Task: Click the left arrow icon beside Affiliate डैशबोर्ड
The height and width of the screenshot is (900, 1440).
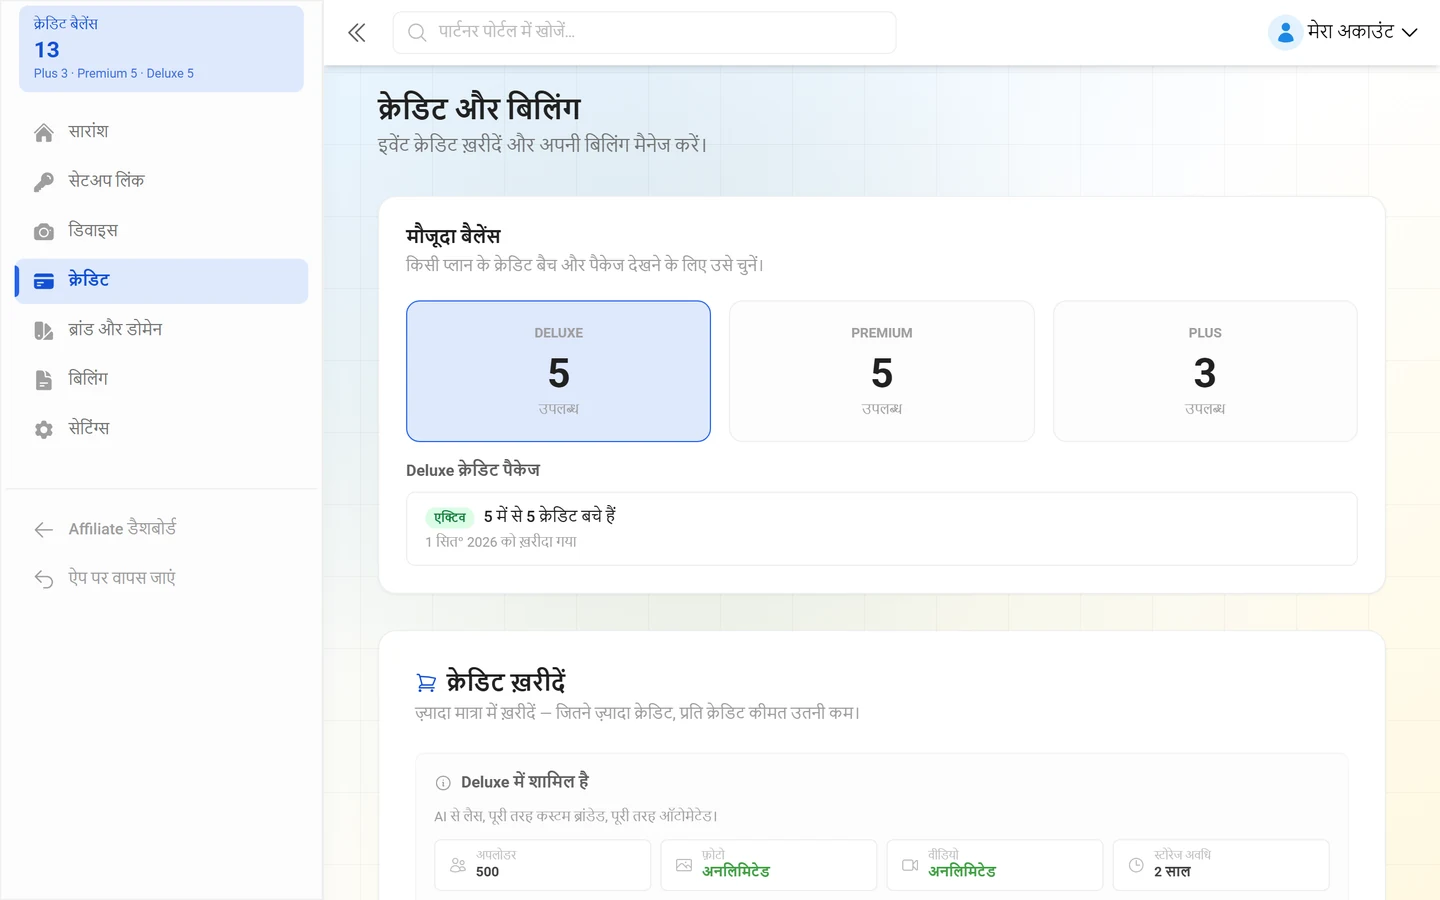Action: click(44, 530)
